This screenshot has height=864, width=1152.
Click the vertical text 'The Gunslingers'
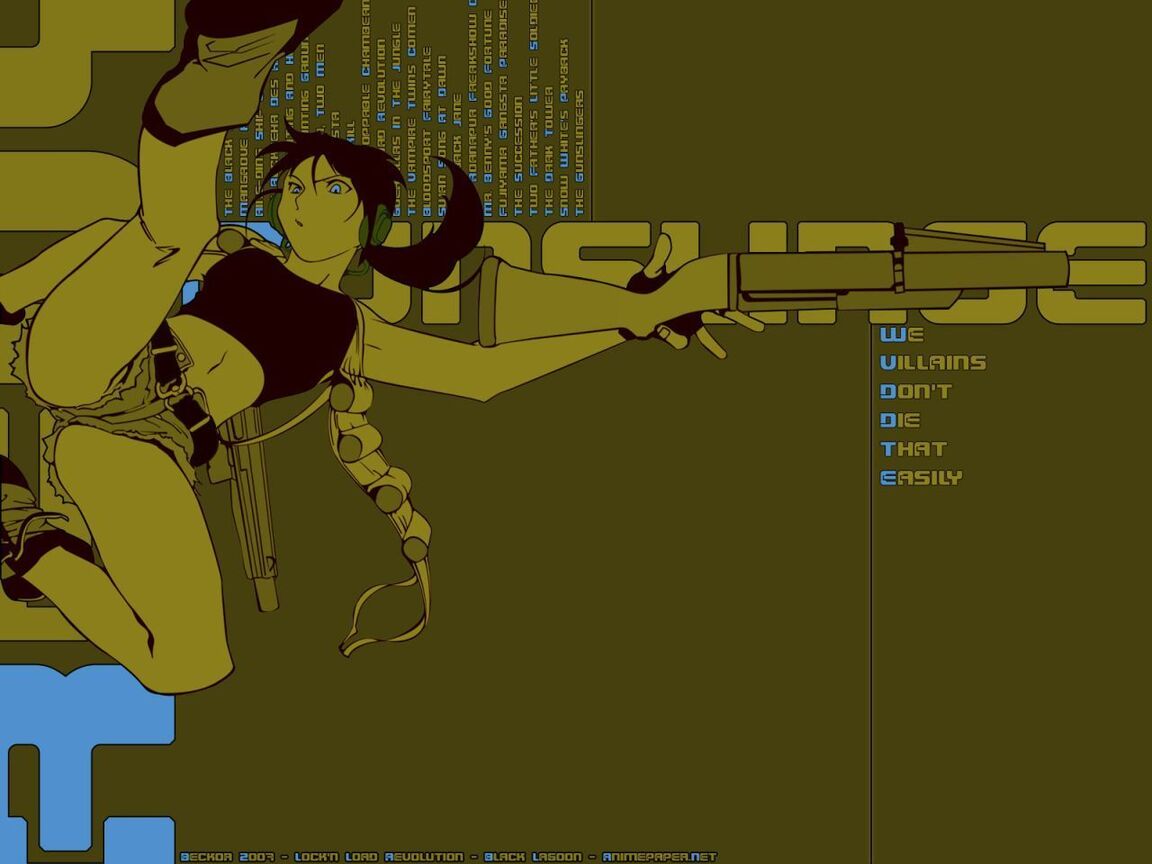[x=579, y=153]
